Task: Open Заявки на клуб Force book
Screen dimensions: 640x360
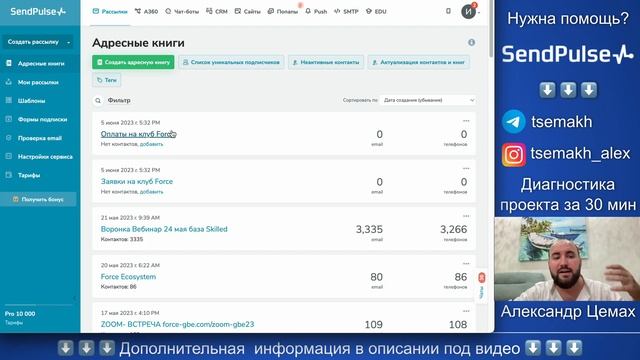Action: (x=137, y=181)
